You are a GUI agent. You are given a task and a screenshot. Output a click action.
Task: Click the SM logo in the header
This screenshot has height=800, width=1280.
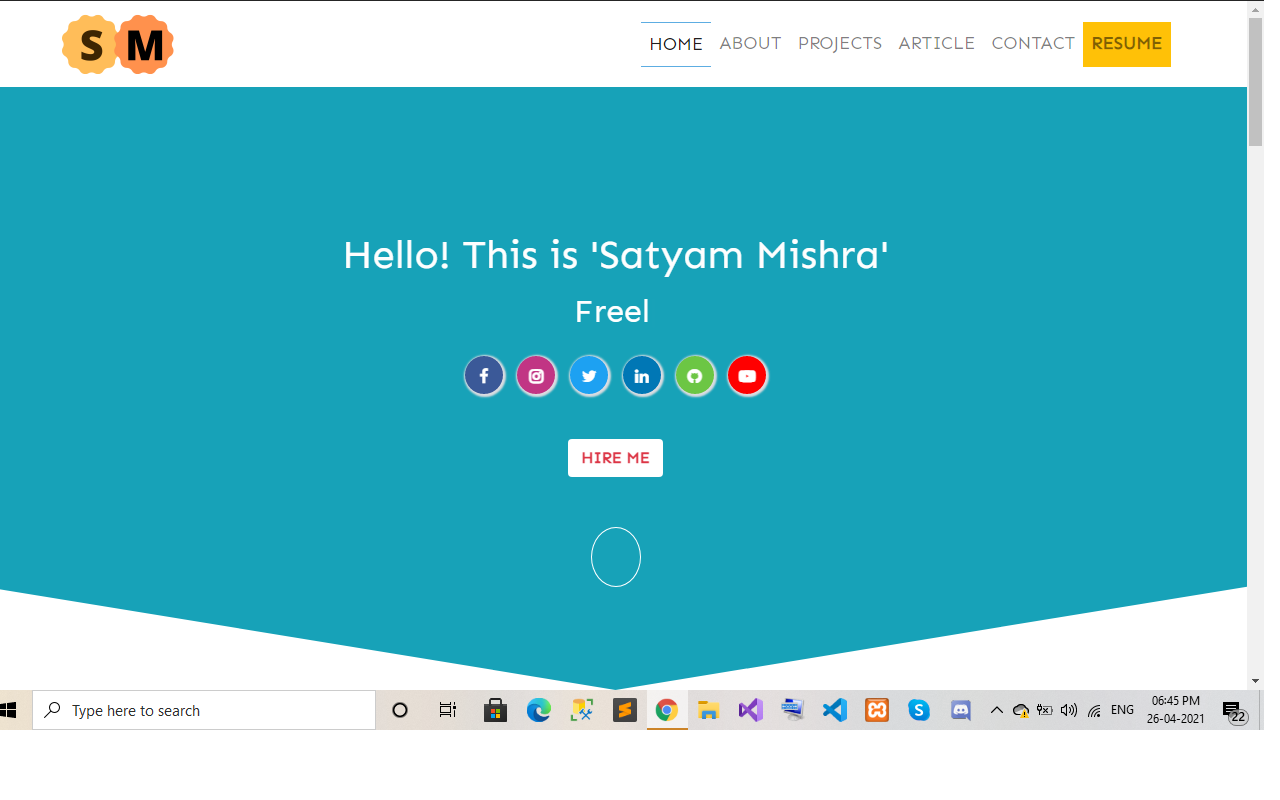pos(118,45)
